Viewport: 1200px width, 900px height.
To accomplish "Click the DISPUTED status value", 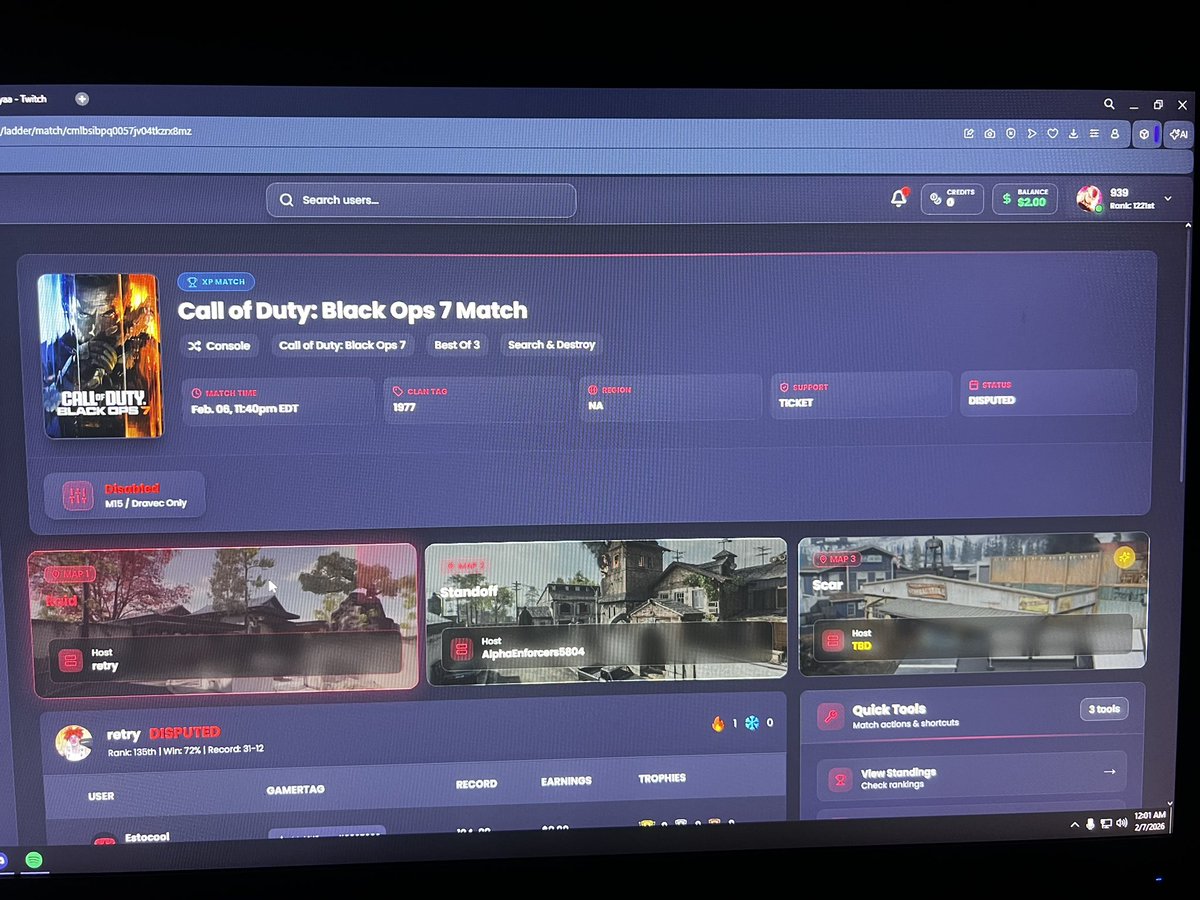I will (992, 400).
